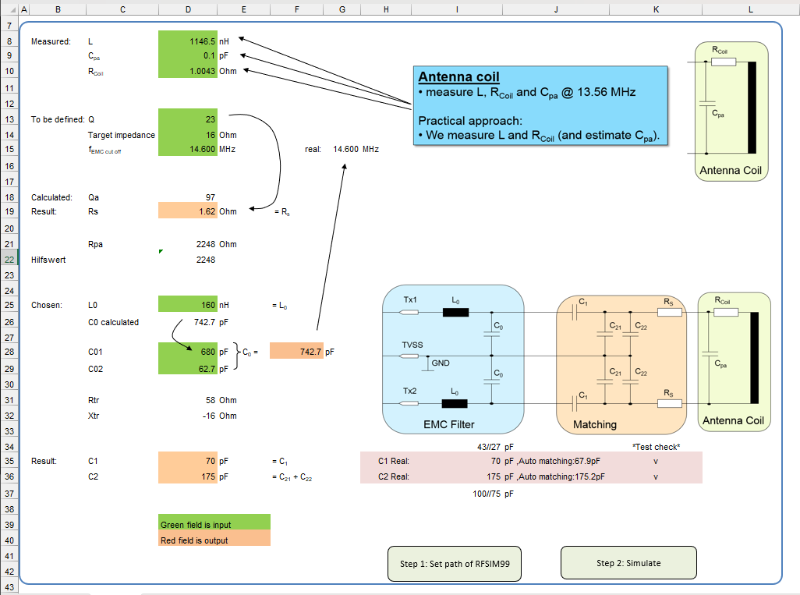The image size is (800, 595).
Task: Click the RCoil cell with value 1.0043
Action: 187,71
